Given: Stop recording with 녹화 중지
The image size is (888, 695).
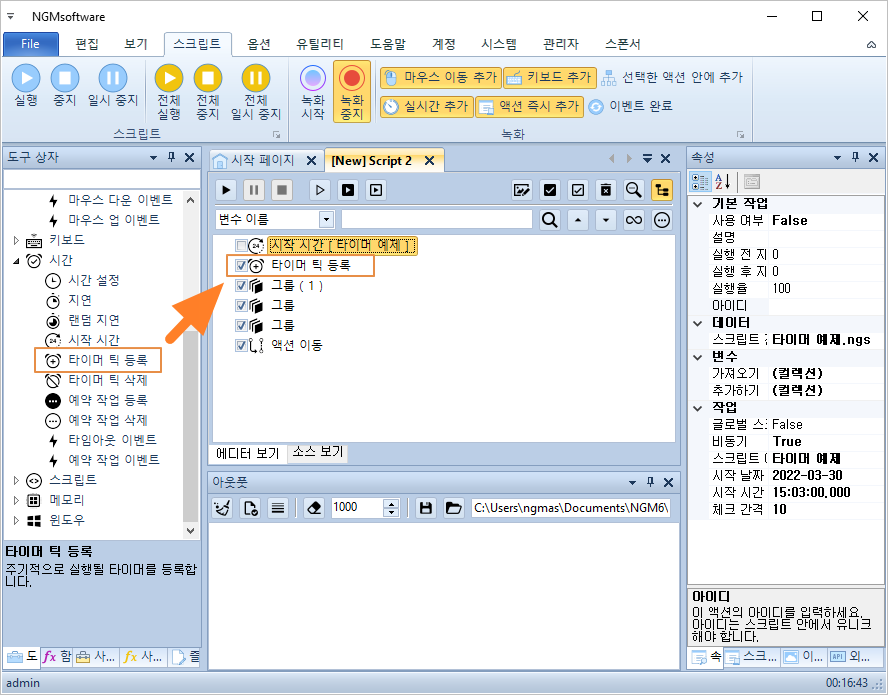Looking at the screenshot, I should [x=352, y=92].
